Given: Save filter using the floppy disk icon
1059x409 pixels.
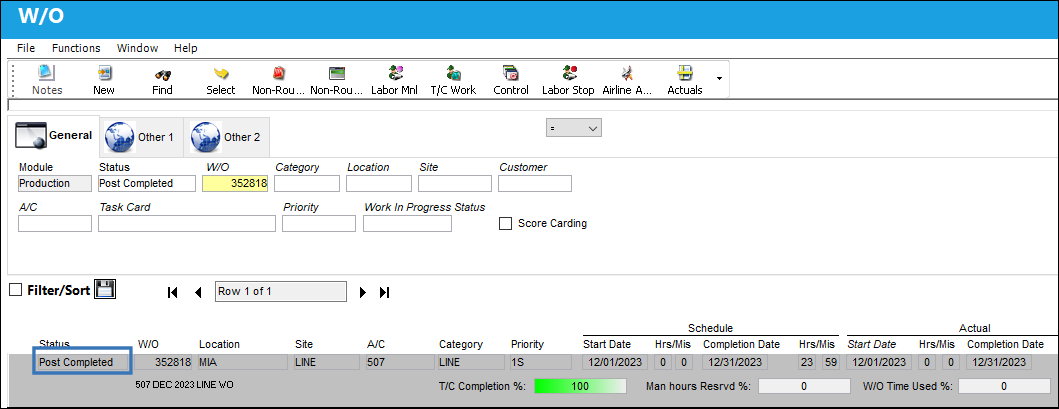Looking at the screenshot, I should pyautogui.click(x=105, y=290).
